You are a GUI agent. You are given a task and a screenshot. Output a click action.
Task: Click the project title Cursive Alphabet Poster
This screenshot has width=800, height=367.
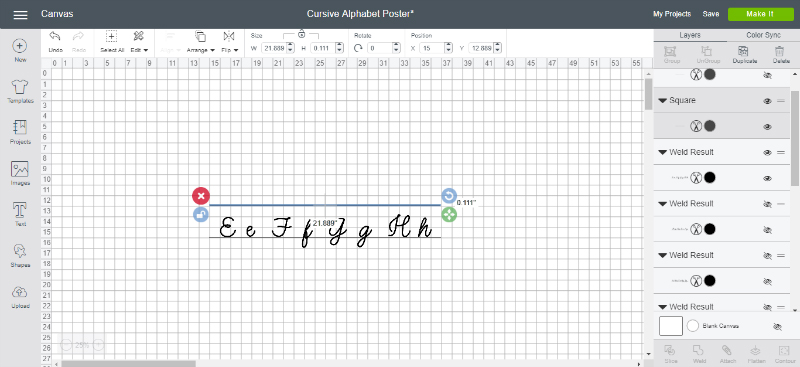tap(360, 14)
